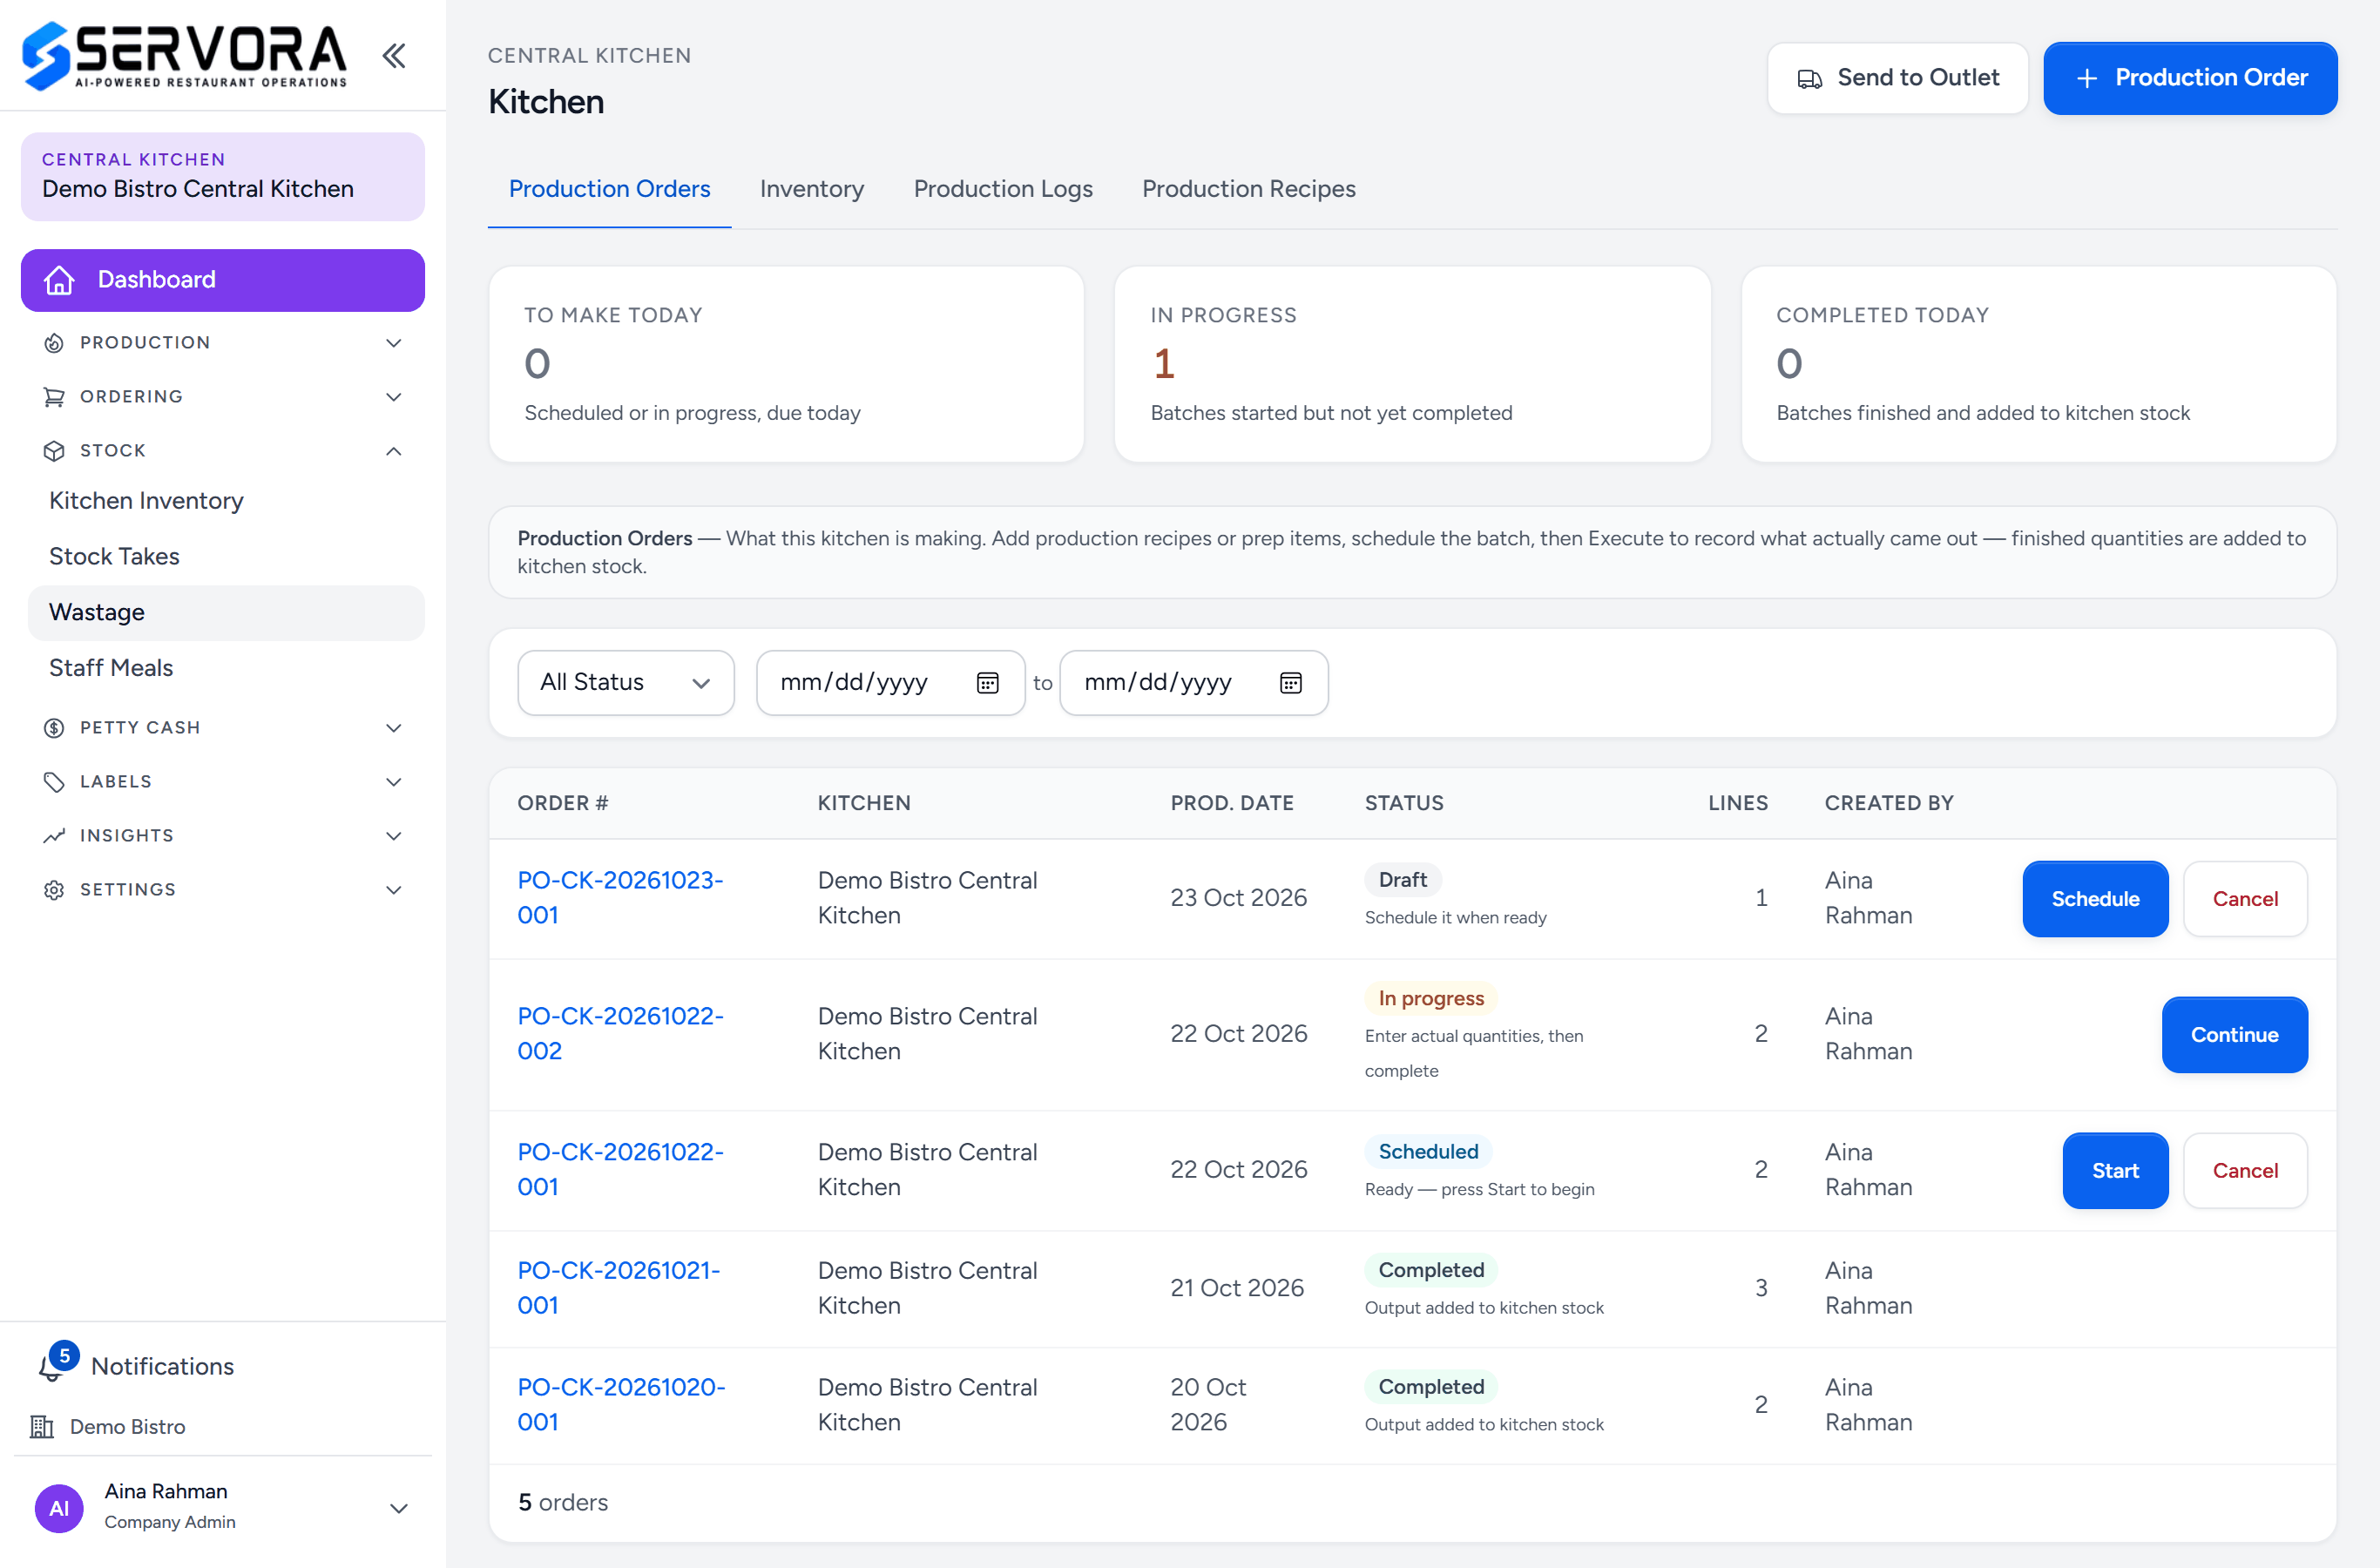
Task: Switch to the Inventory tab
Action: pos(812,189)
